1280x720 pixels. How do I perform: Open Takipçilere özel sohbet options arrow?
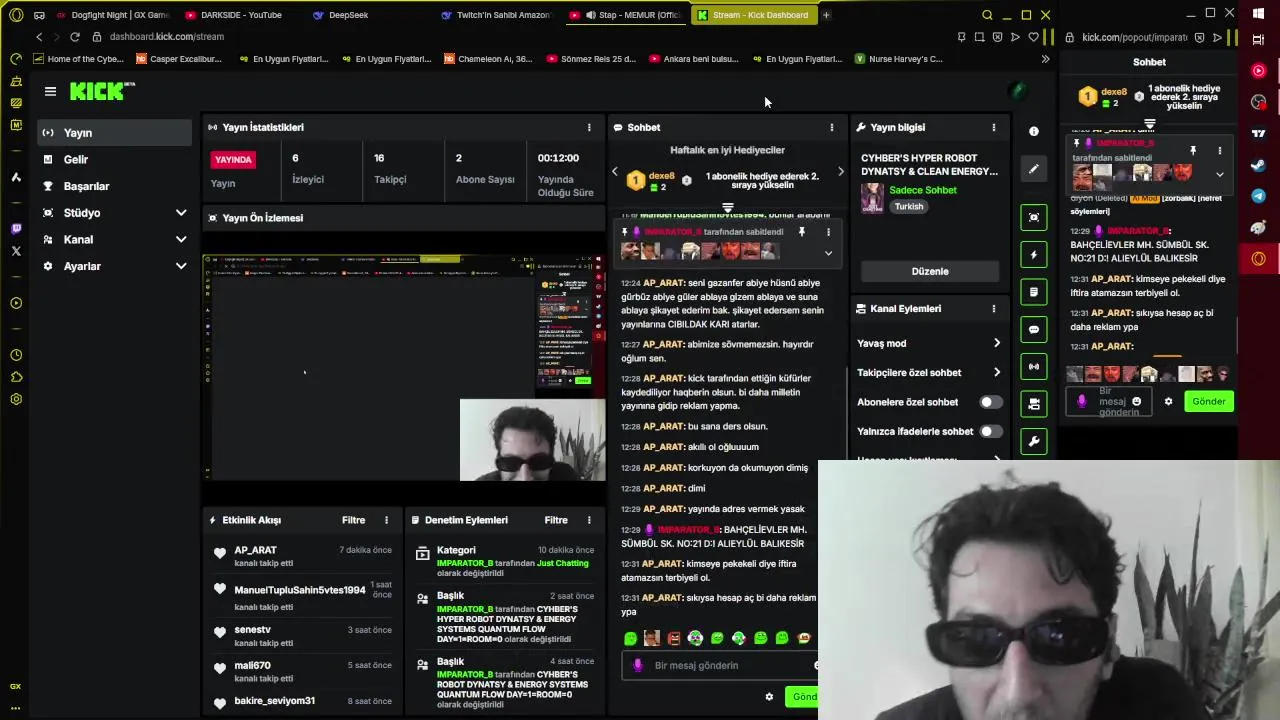(x=996, y=372)
